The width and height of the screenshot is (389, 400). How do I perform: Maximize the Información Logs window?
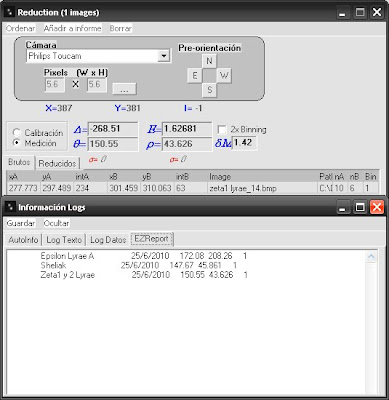click(360, 207)
